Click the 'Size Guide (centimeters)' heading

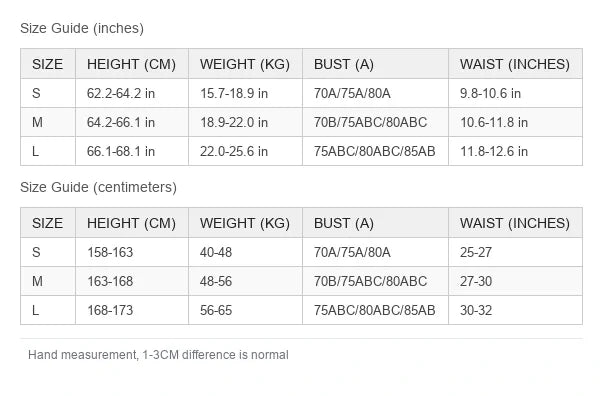point(98,187)
